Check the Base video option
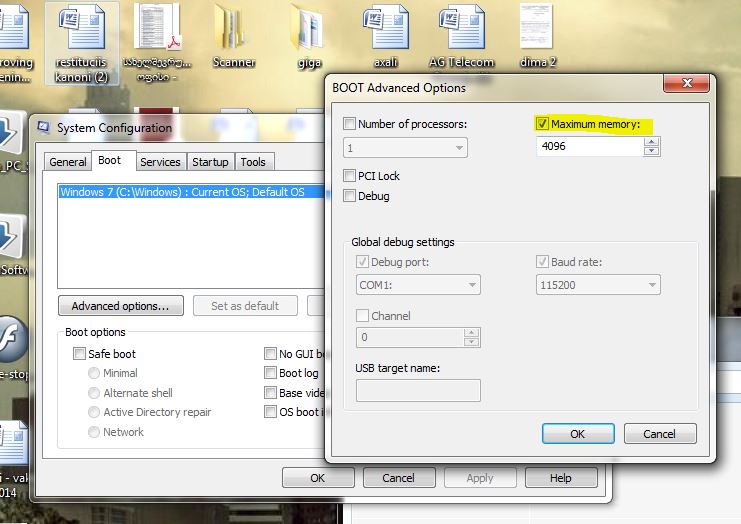The height and width of the screenshot is (524, 741). 270,393
